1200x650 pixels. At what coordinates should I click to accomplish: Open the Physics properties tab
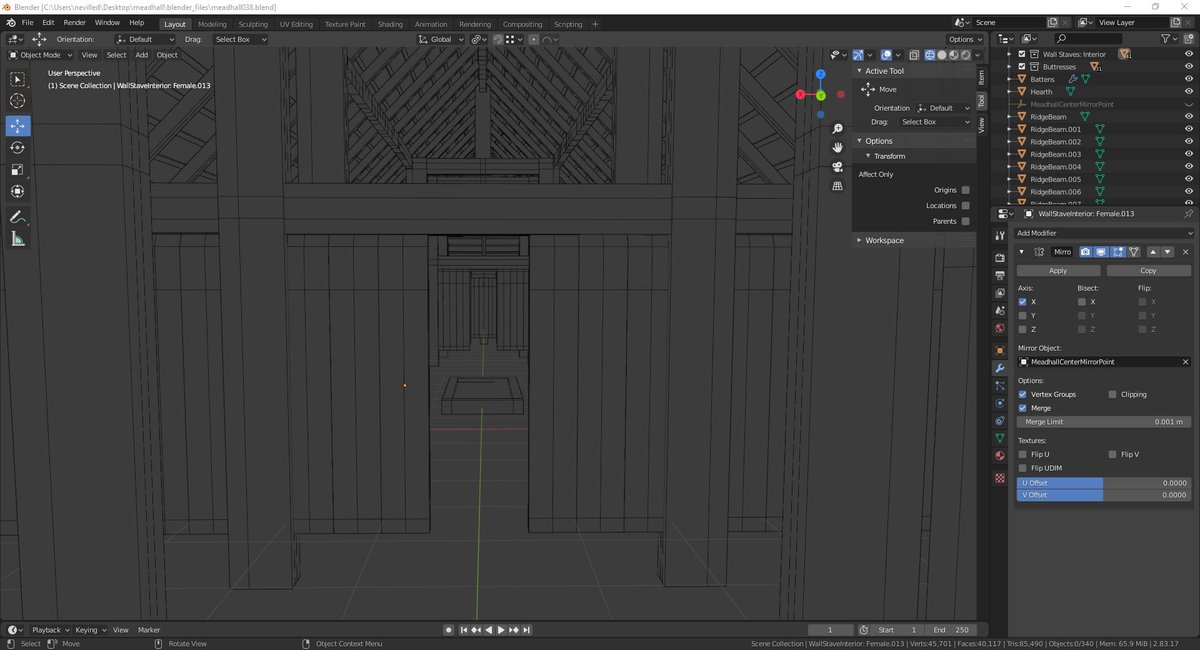pyautogui.click(x=999, y=403)
